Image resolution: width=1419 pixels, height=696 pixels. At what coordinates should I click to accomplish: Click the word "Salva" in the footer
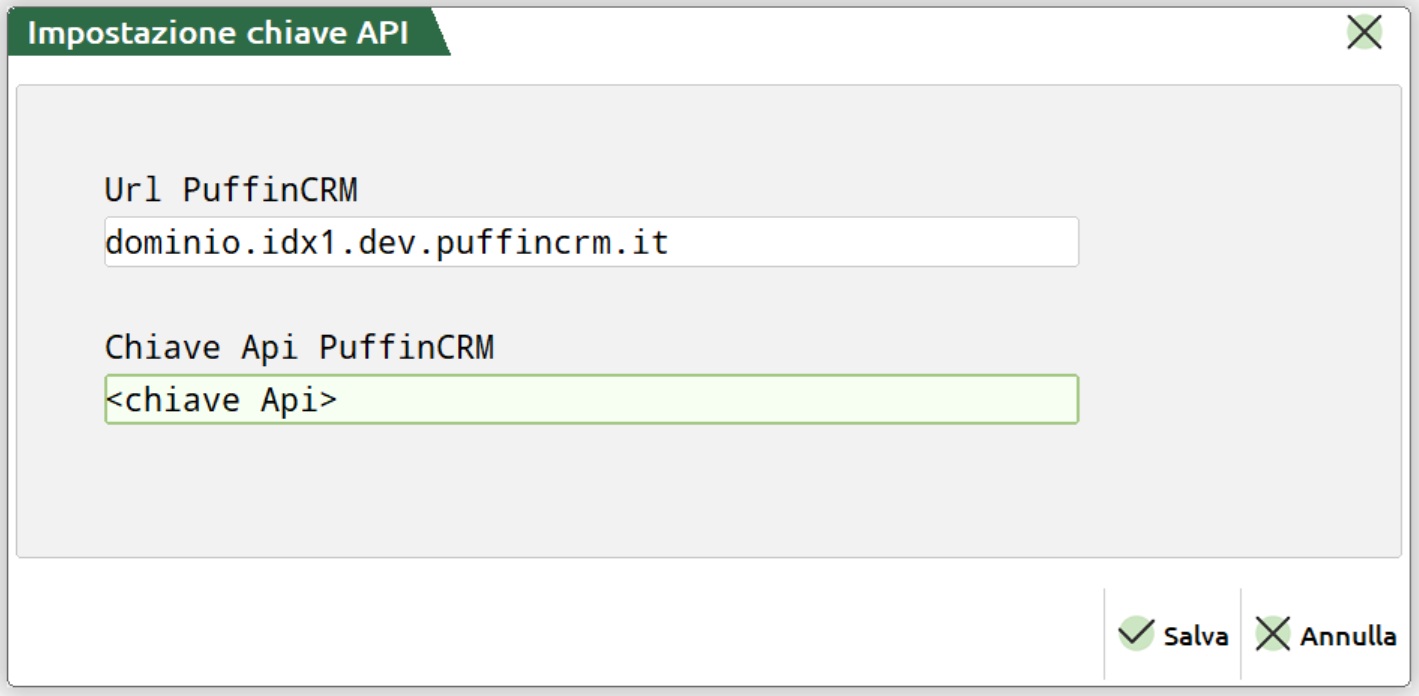point(1196,636)
